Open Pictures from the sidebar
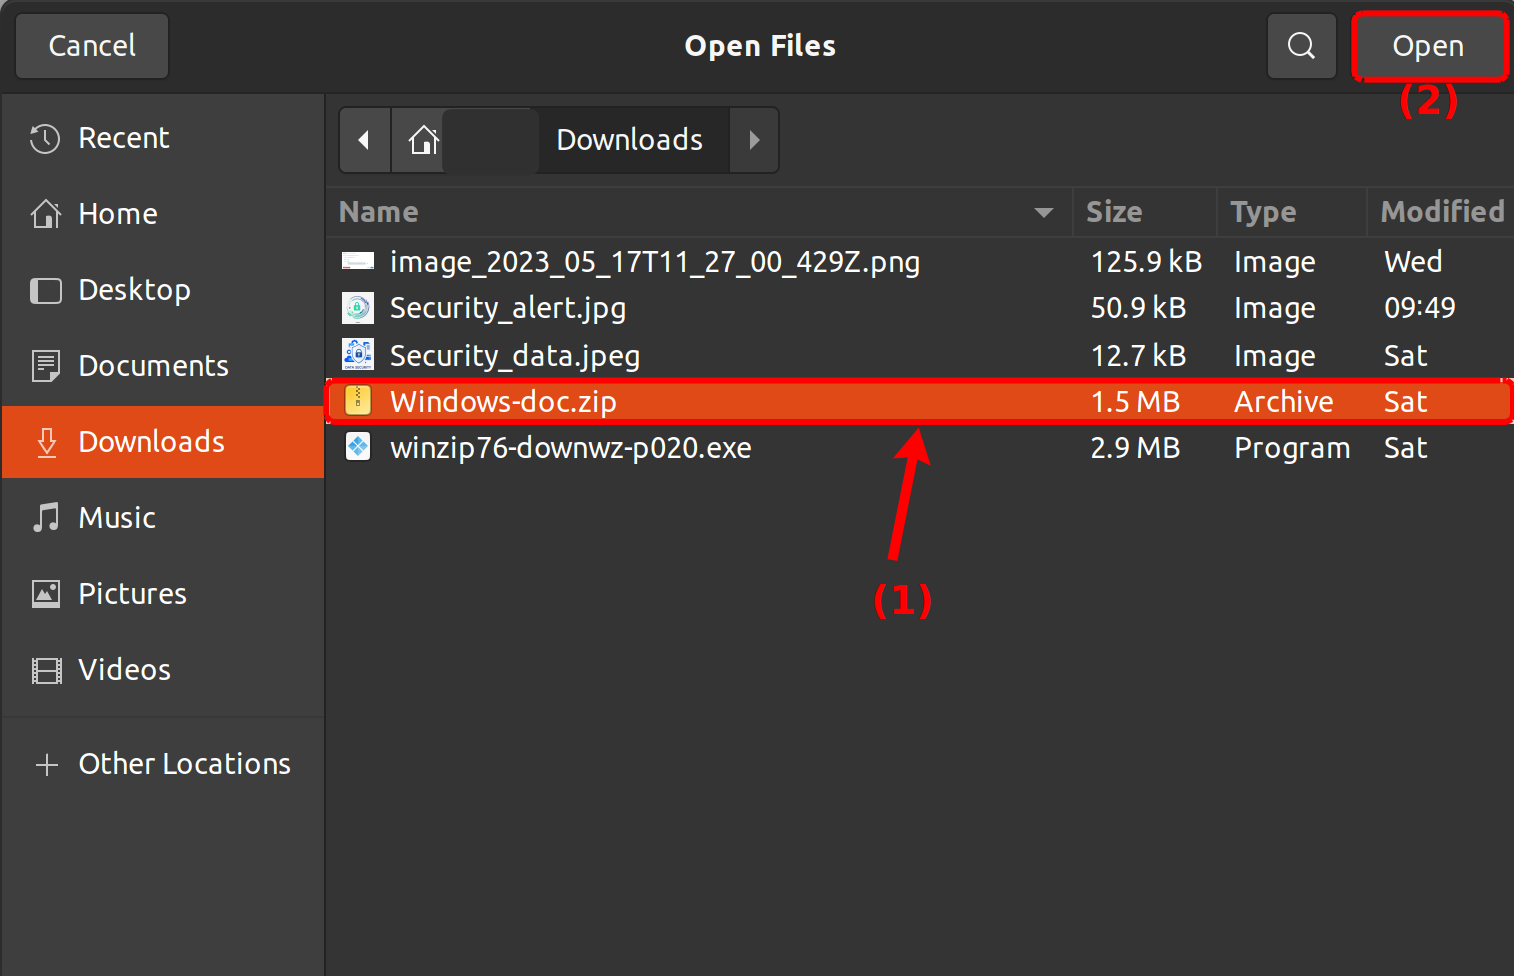Image resolution: width=1514 pixels, height=976 pixels. [x=131, y=594]
